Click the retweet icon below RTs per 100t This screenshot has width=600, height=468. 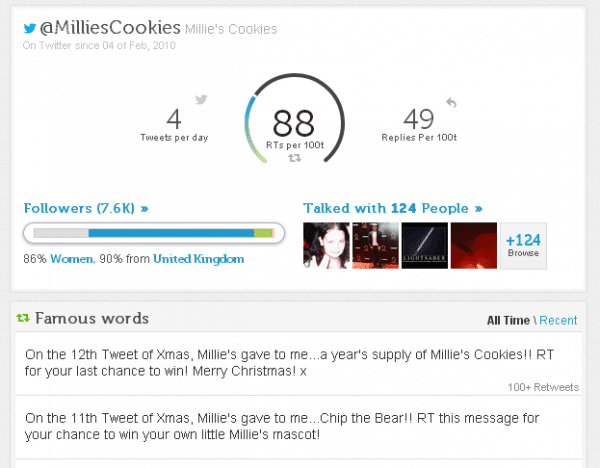295,158
